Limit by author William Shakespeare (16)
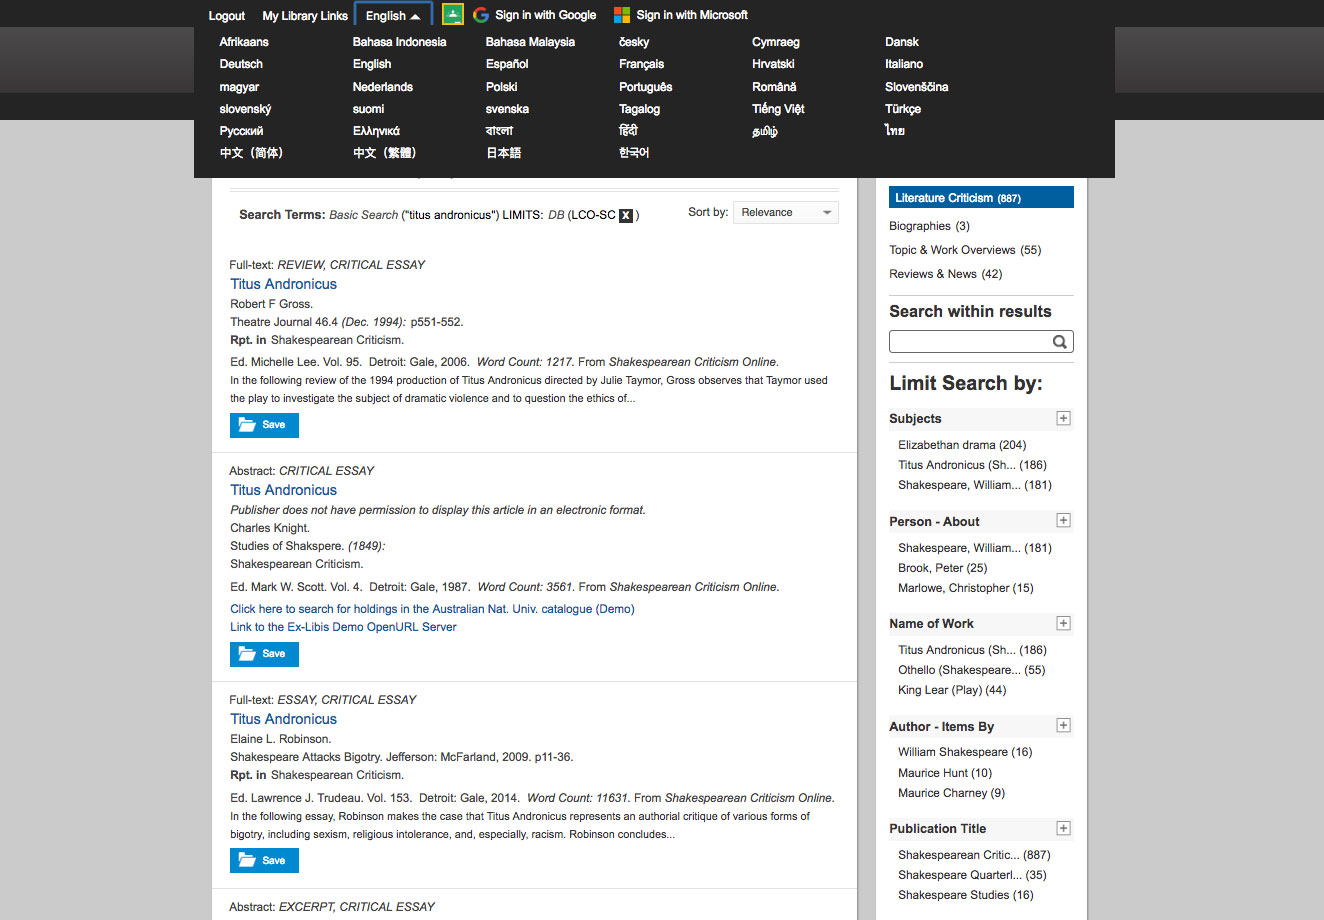This screenshot has width=1324, height=920. click(x=965, y=752)
